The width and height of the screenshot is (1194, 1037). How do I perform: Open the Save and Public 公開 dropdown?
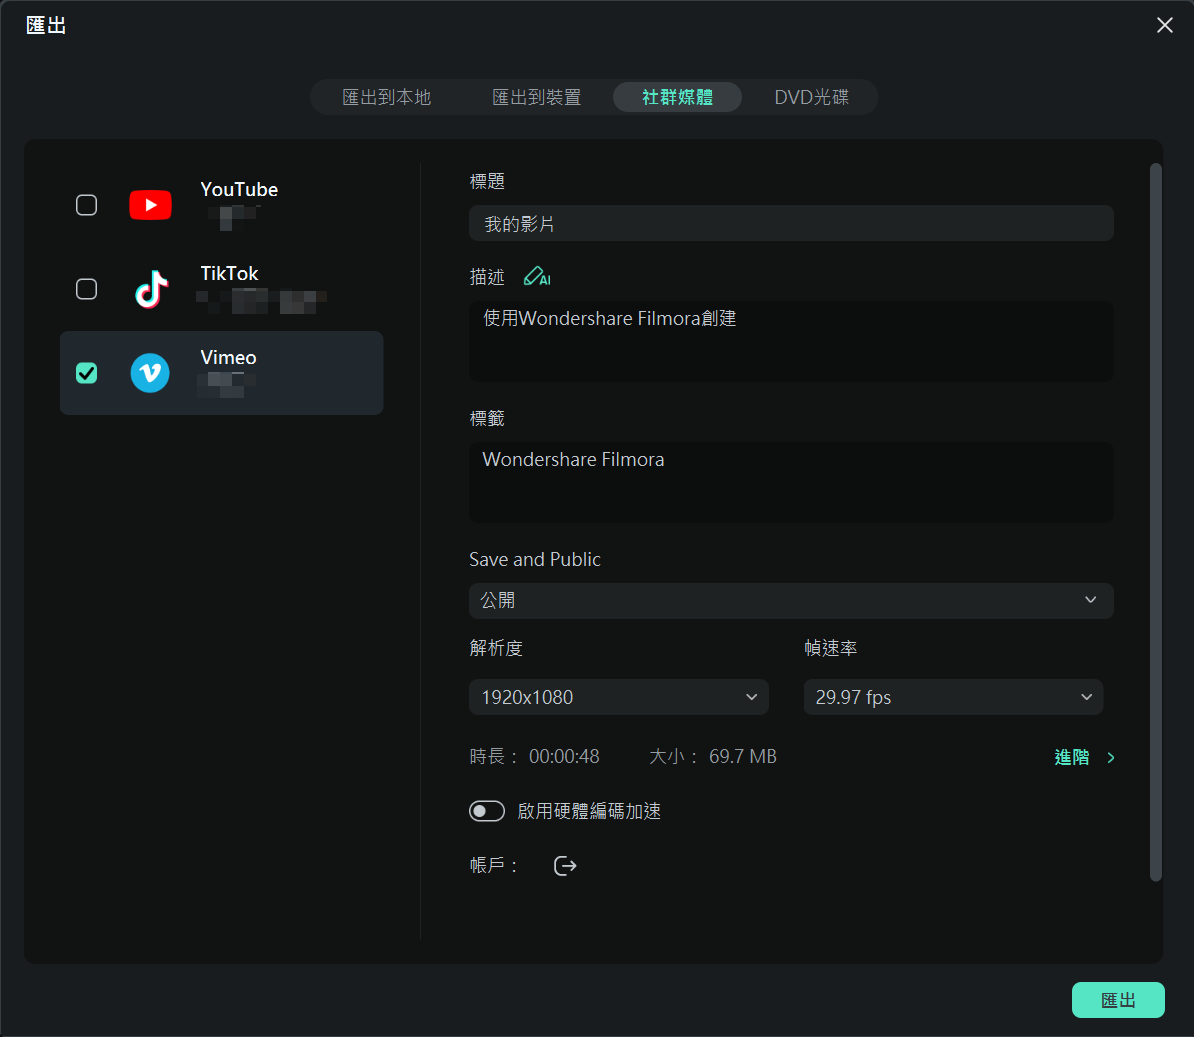791,601
